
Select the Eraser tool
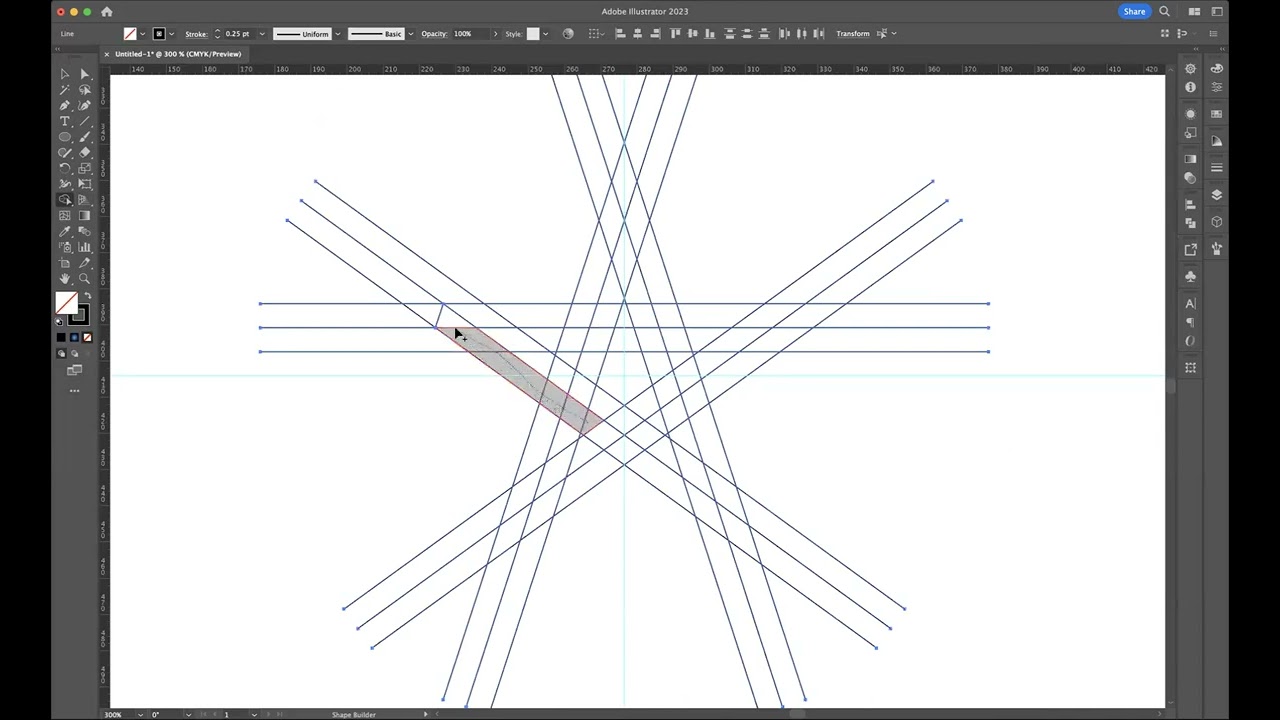coord(84,153)
